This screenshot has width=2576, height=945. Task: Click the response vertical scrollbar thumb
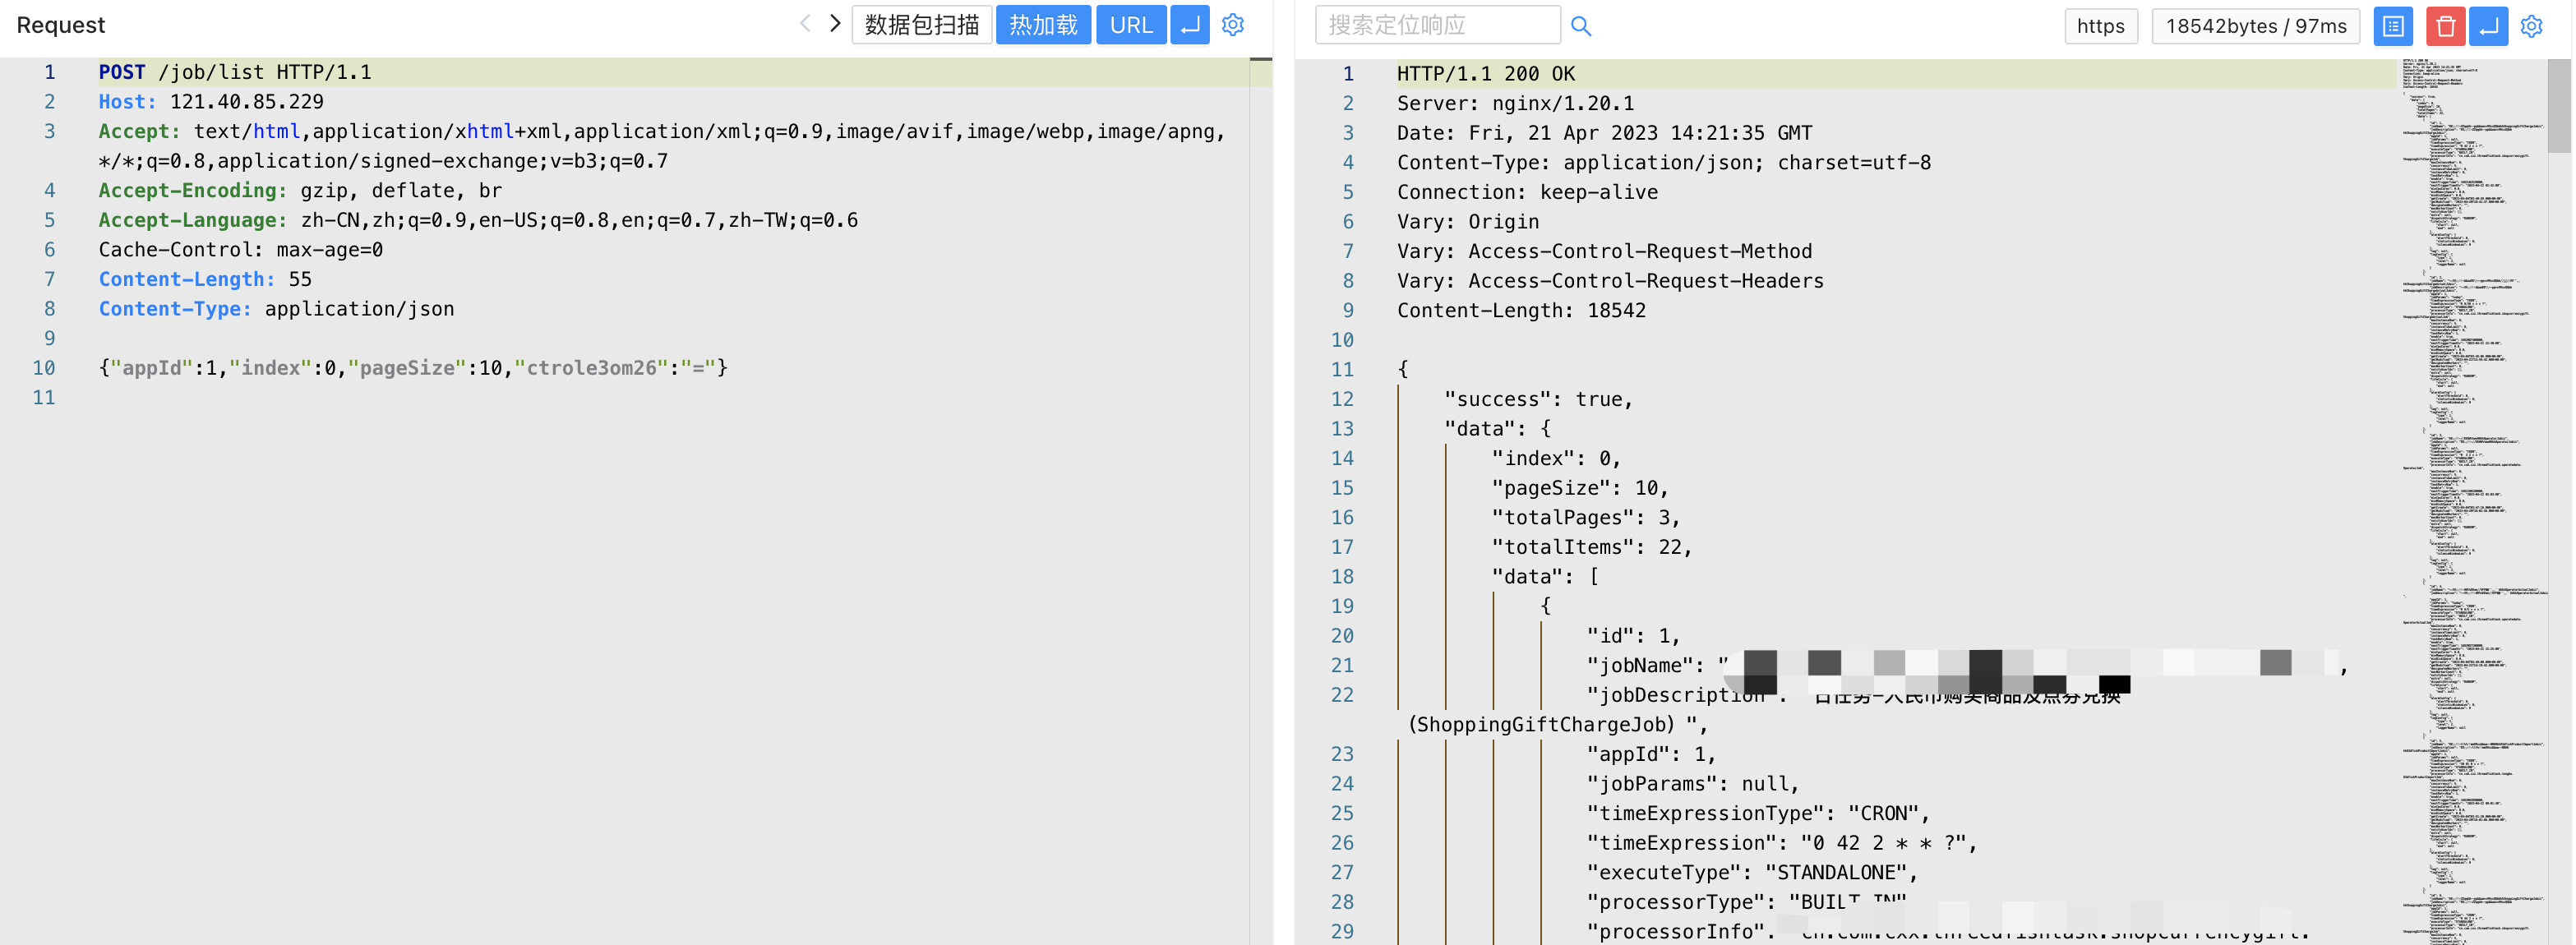2559,105
